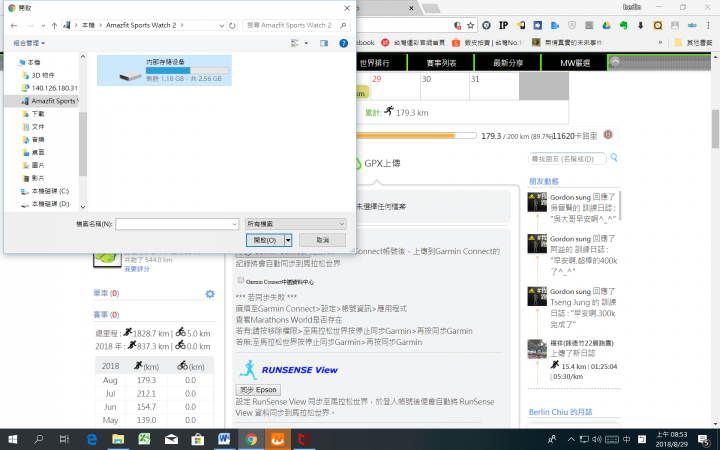Open the recent locations dropdown arrow
The width and height of the screenshot is (720, 450).
(x=43, y=26)
